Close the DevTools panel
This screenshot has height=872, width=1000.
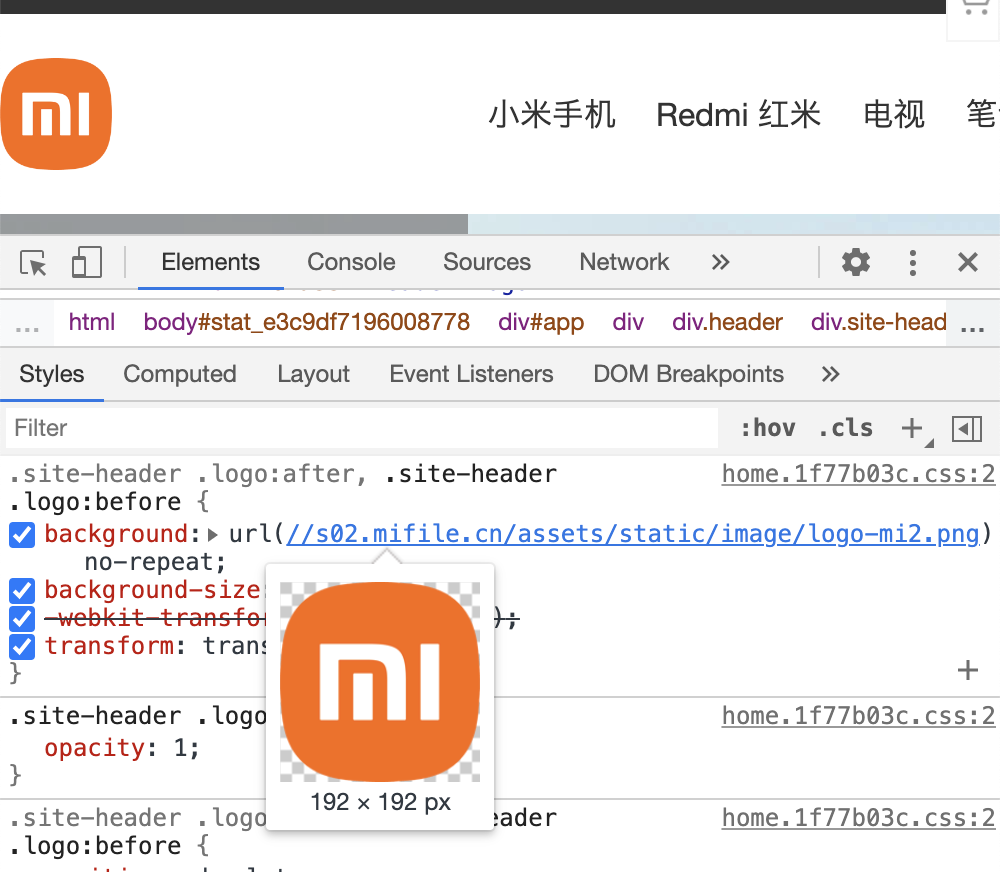coord(967,262)
